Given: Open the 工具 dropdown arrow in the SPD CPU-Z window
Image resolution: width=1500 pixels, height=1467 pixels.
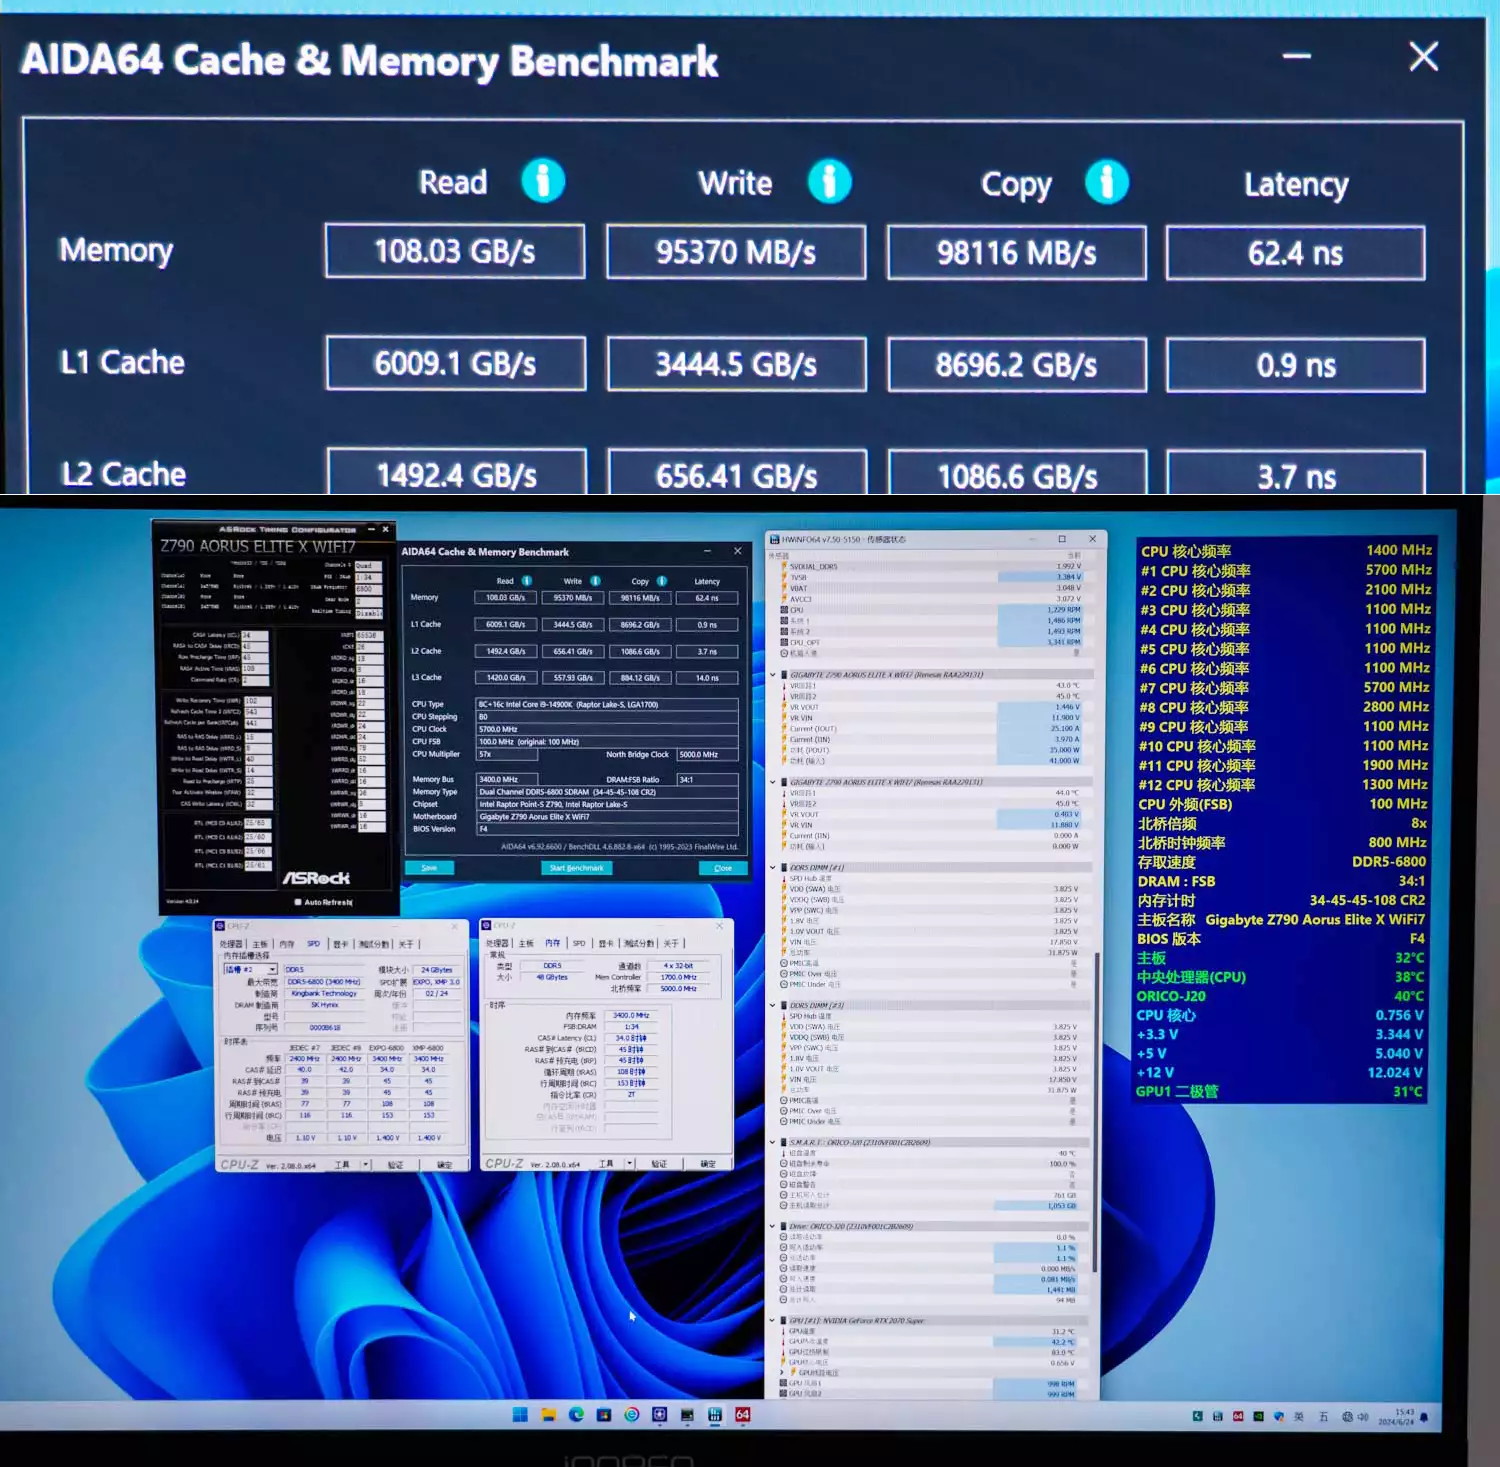Looking at the screenshot, I should 365,1164.
